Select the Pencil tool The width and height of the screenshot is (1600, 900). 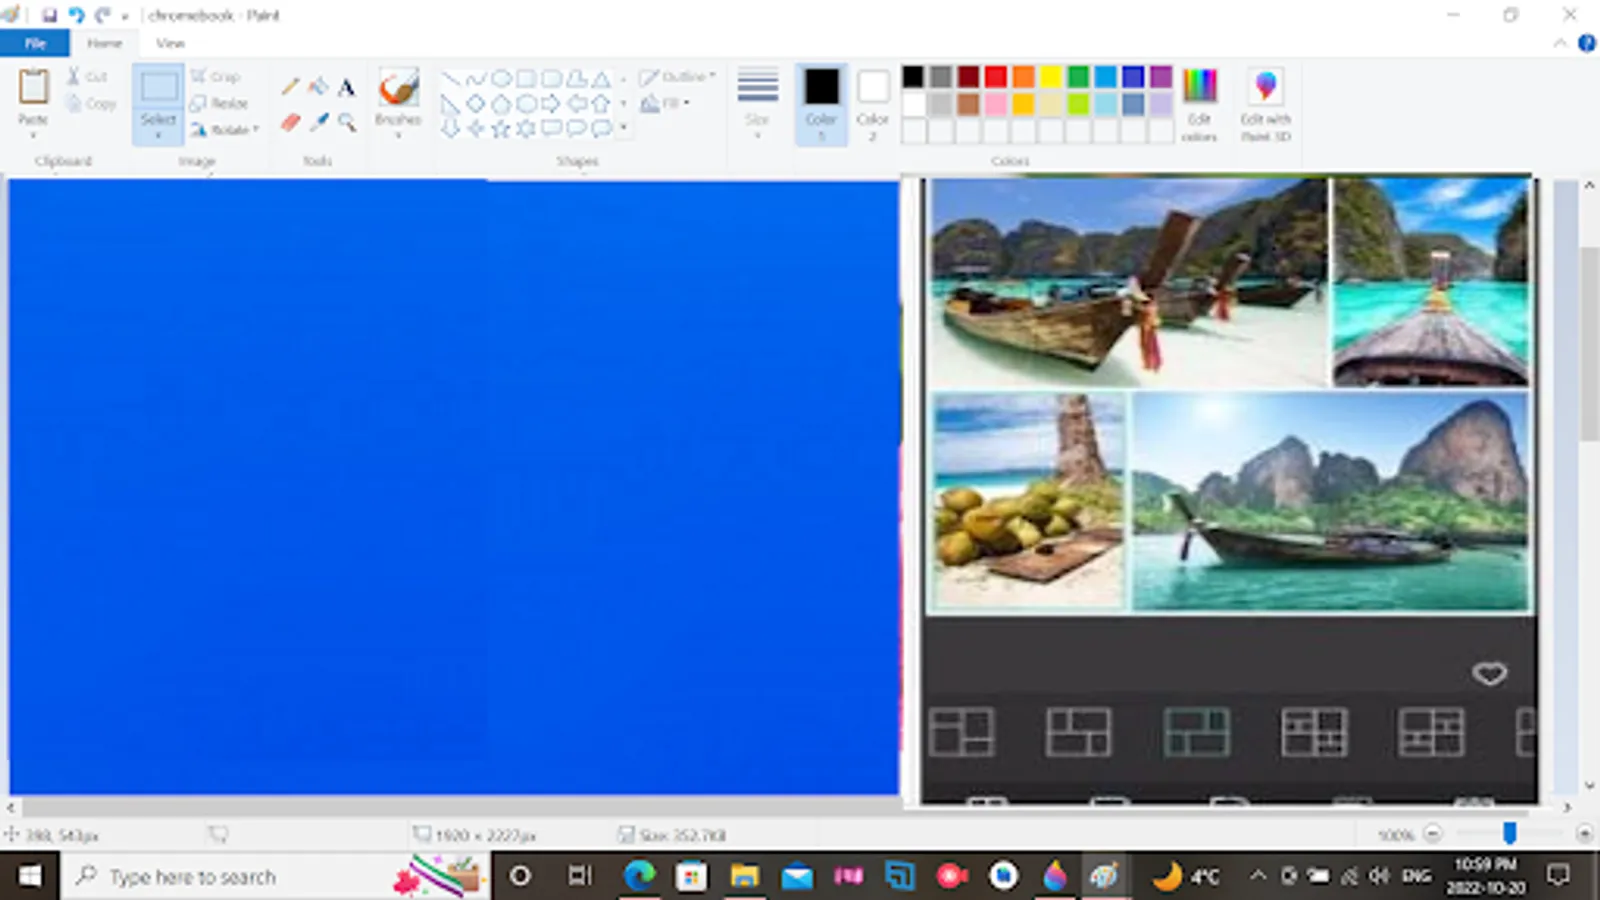tap(290, 87)
